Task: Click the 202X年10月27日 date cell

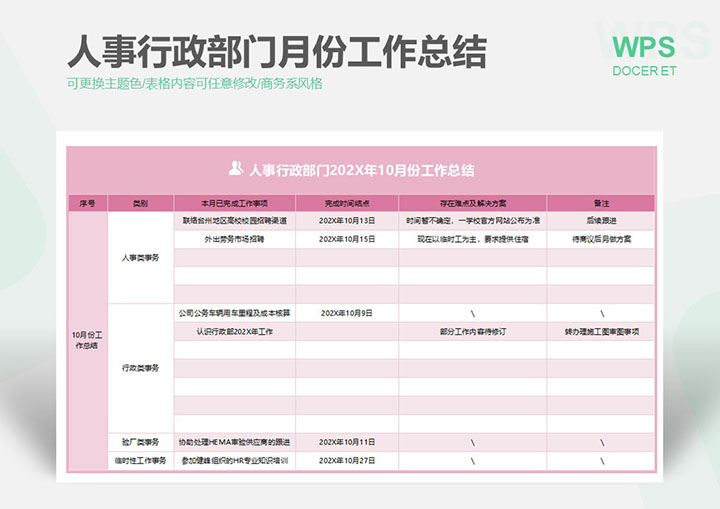Action: click(346, 460)
